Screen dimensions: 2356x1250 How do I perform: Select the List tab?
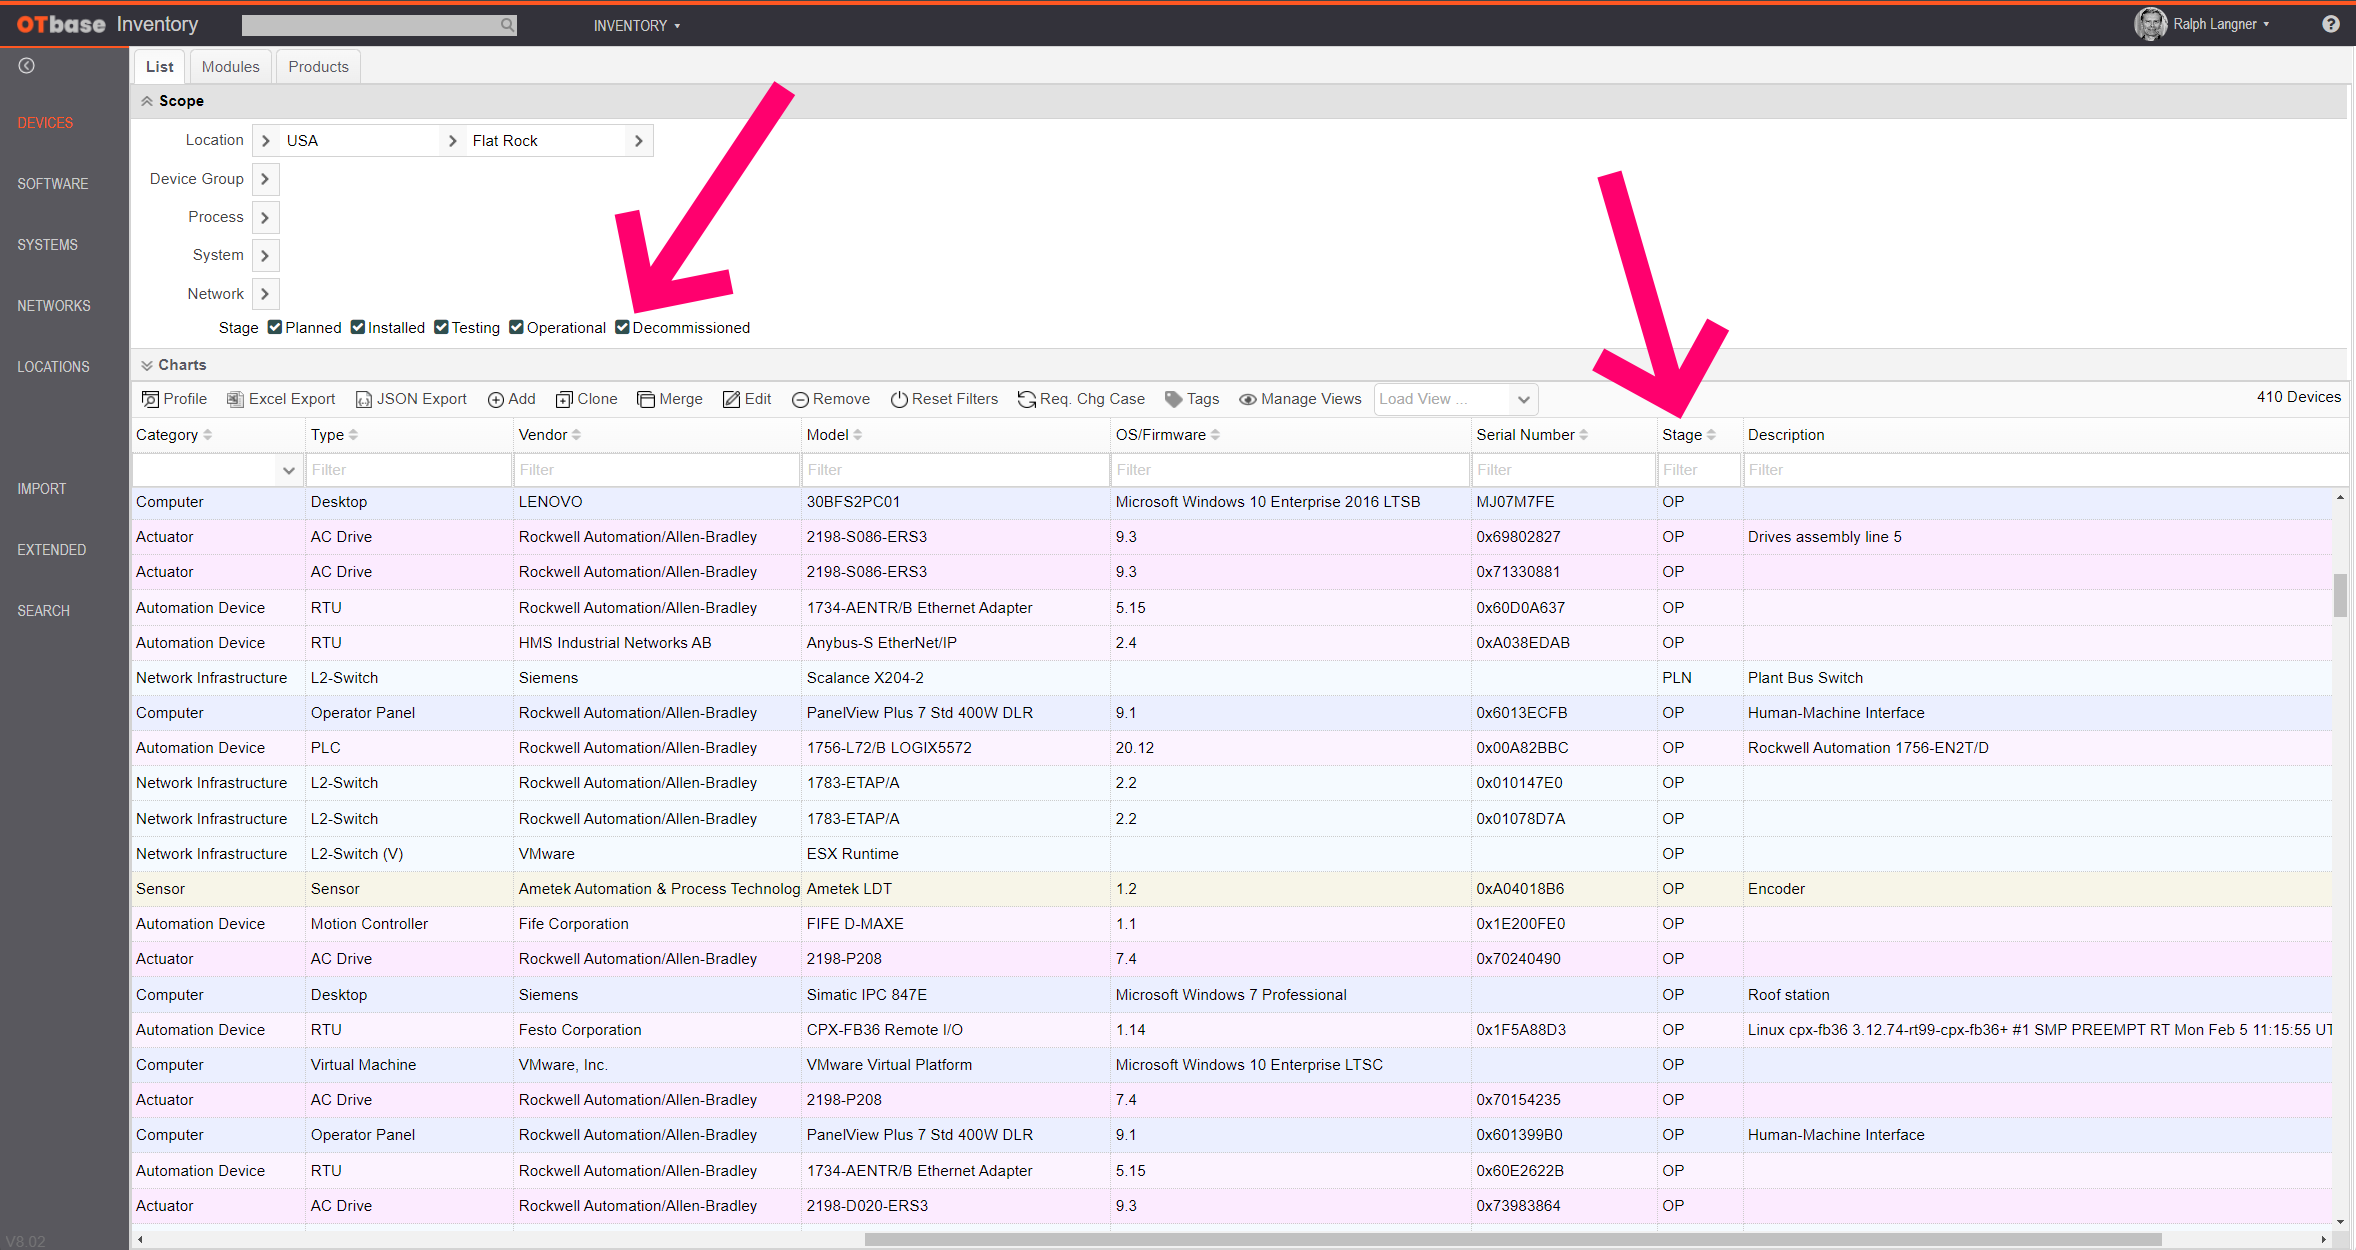pos(159,67)
